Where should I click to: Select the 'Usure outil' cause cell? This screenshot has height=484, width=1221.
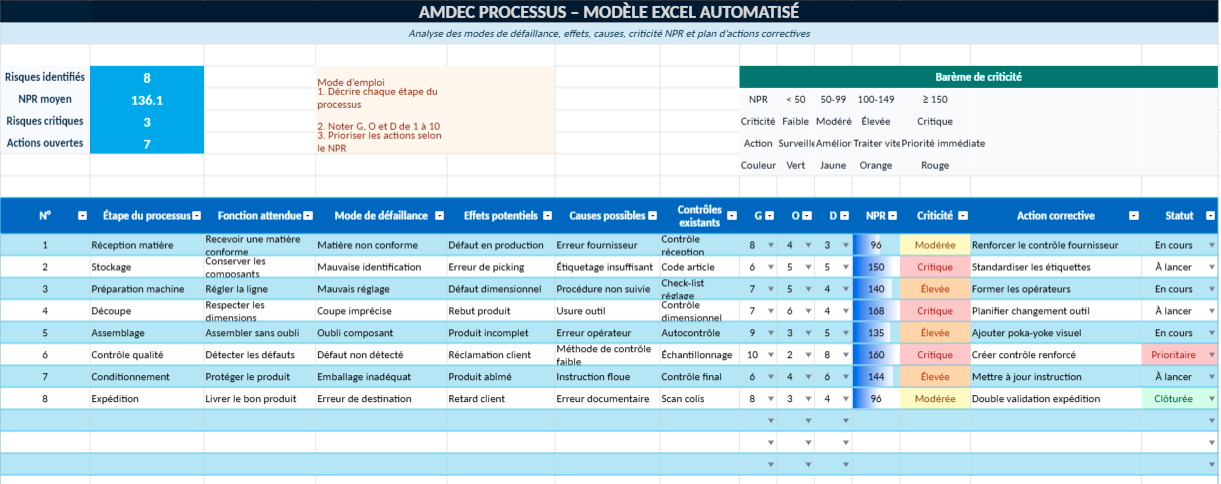coord(607,311)
